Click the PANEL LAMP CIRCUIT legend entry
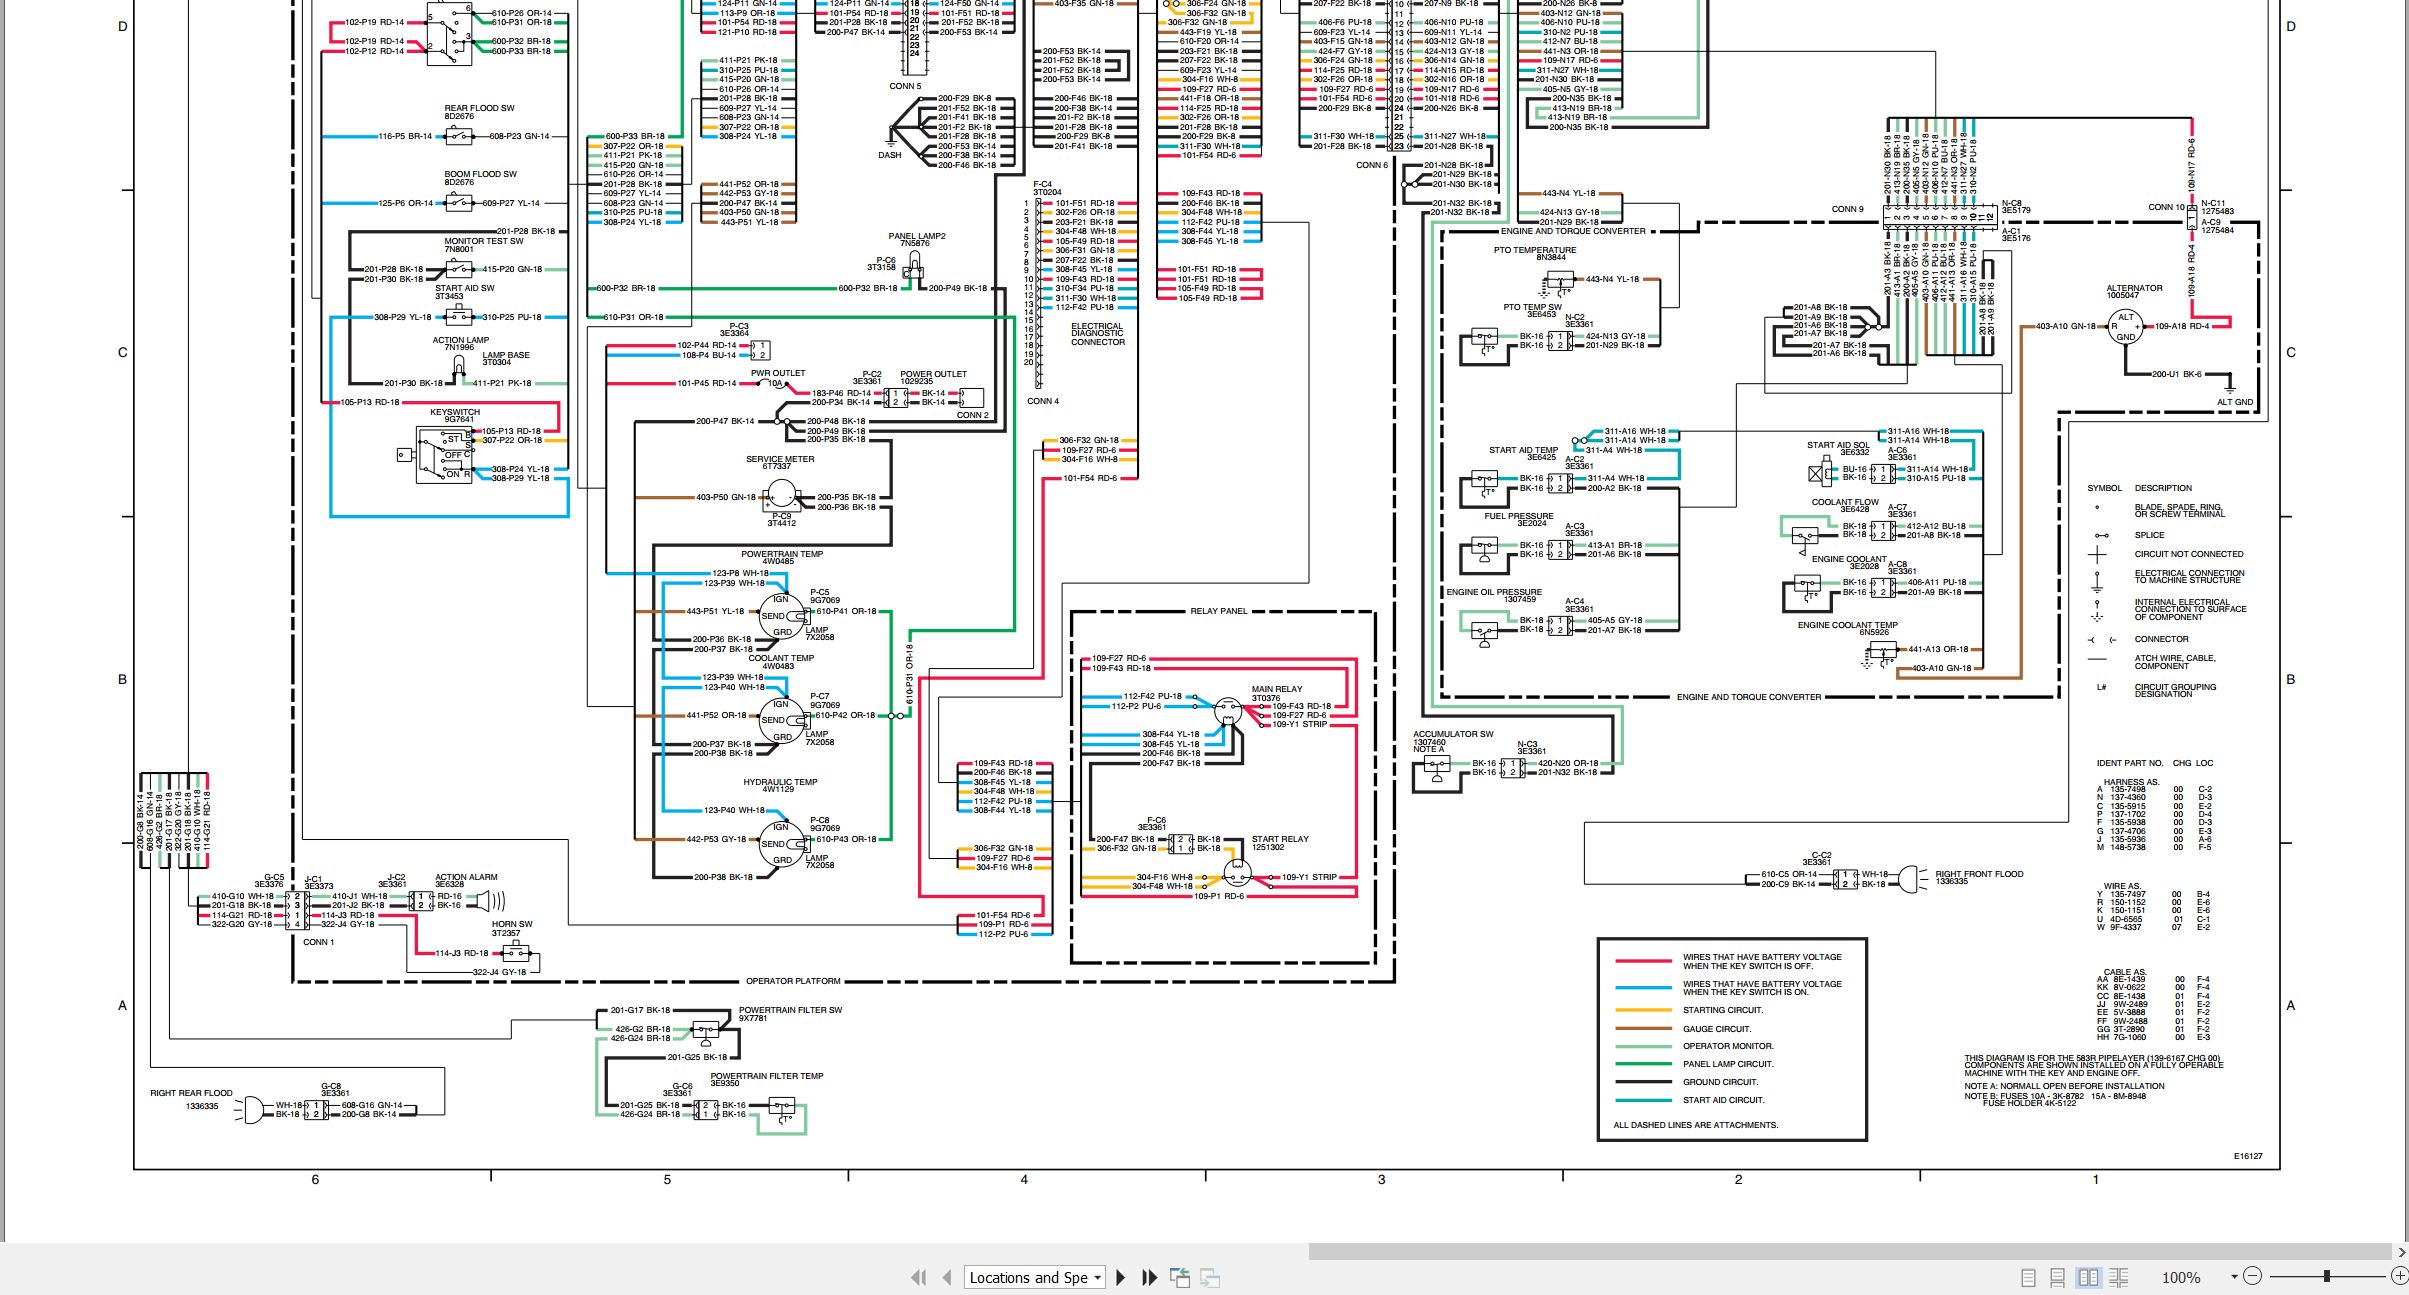Viewport: 2409px width, 1295px height. pyautogui.click(x=1727, y=1064)
